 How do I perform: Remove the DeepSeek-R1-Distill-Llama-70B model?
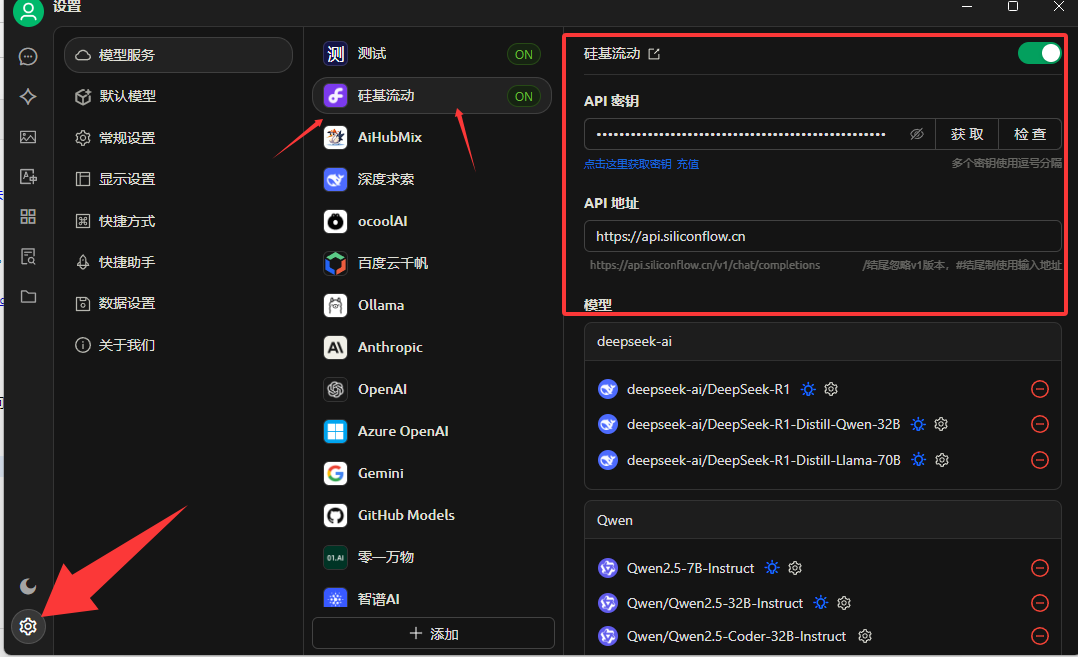click(x=1040, y=460)
